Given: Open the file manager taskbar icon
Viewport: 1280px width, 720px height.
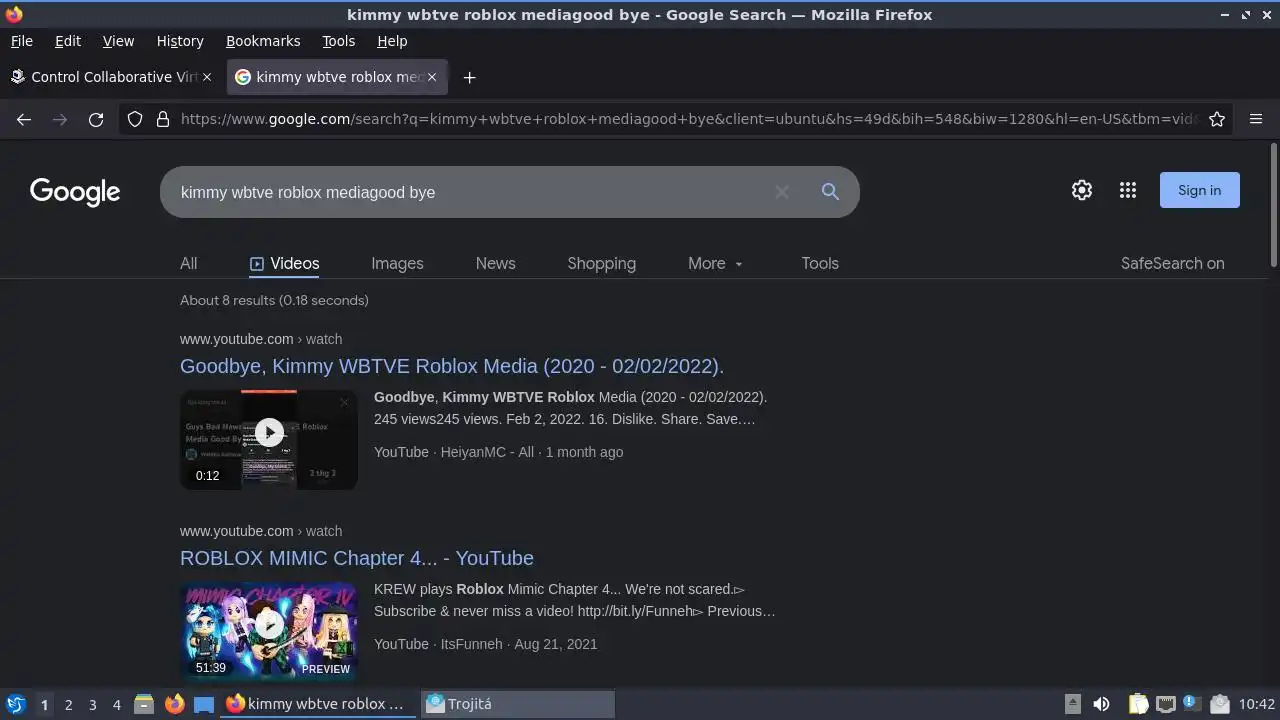Looking at the screenshot, I should 144,704.
